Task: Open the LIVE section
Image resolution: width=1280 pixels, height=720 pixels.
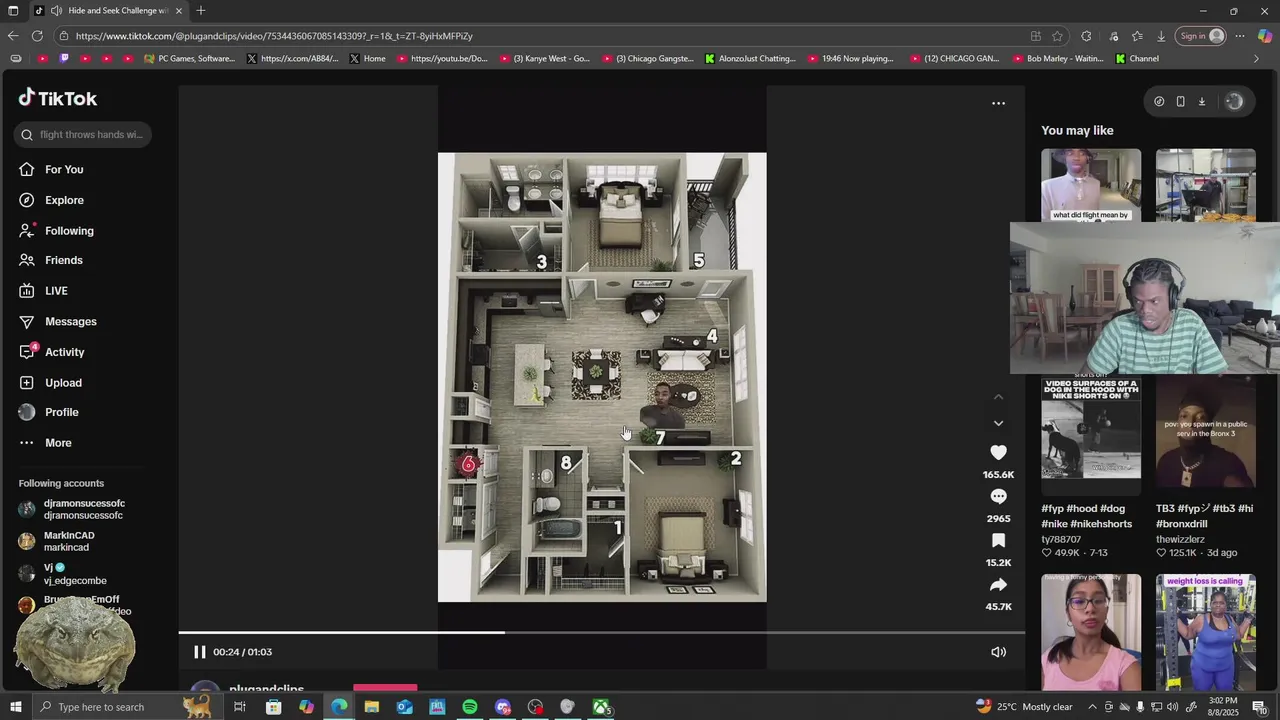Action: point(56,291)
